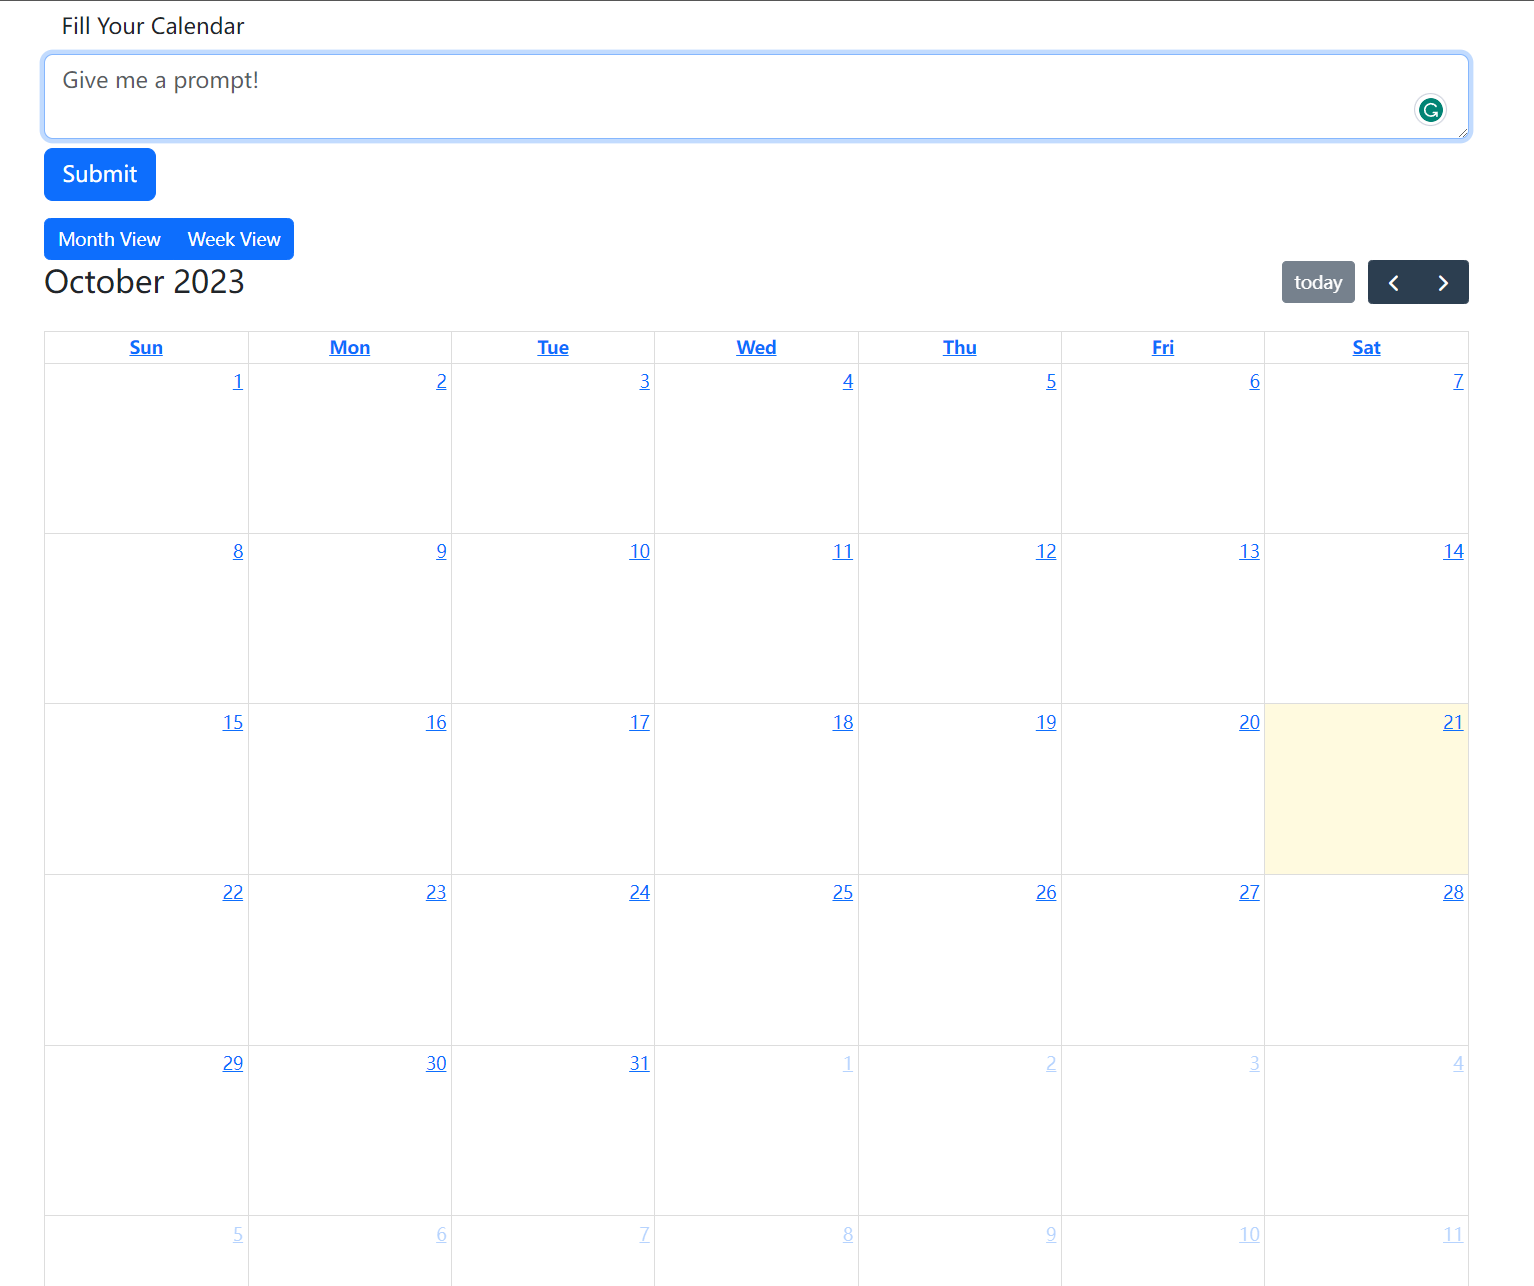Open the Sat column header link
Screen dimensions: 1534x1286
tap(1366, 347)
